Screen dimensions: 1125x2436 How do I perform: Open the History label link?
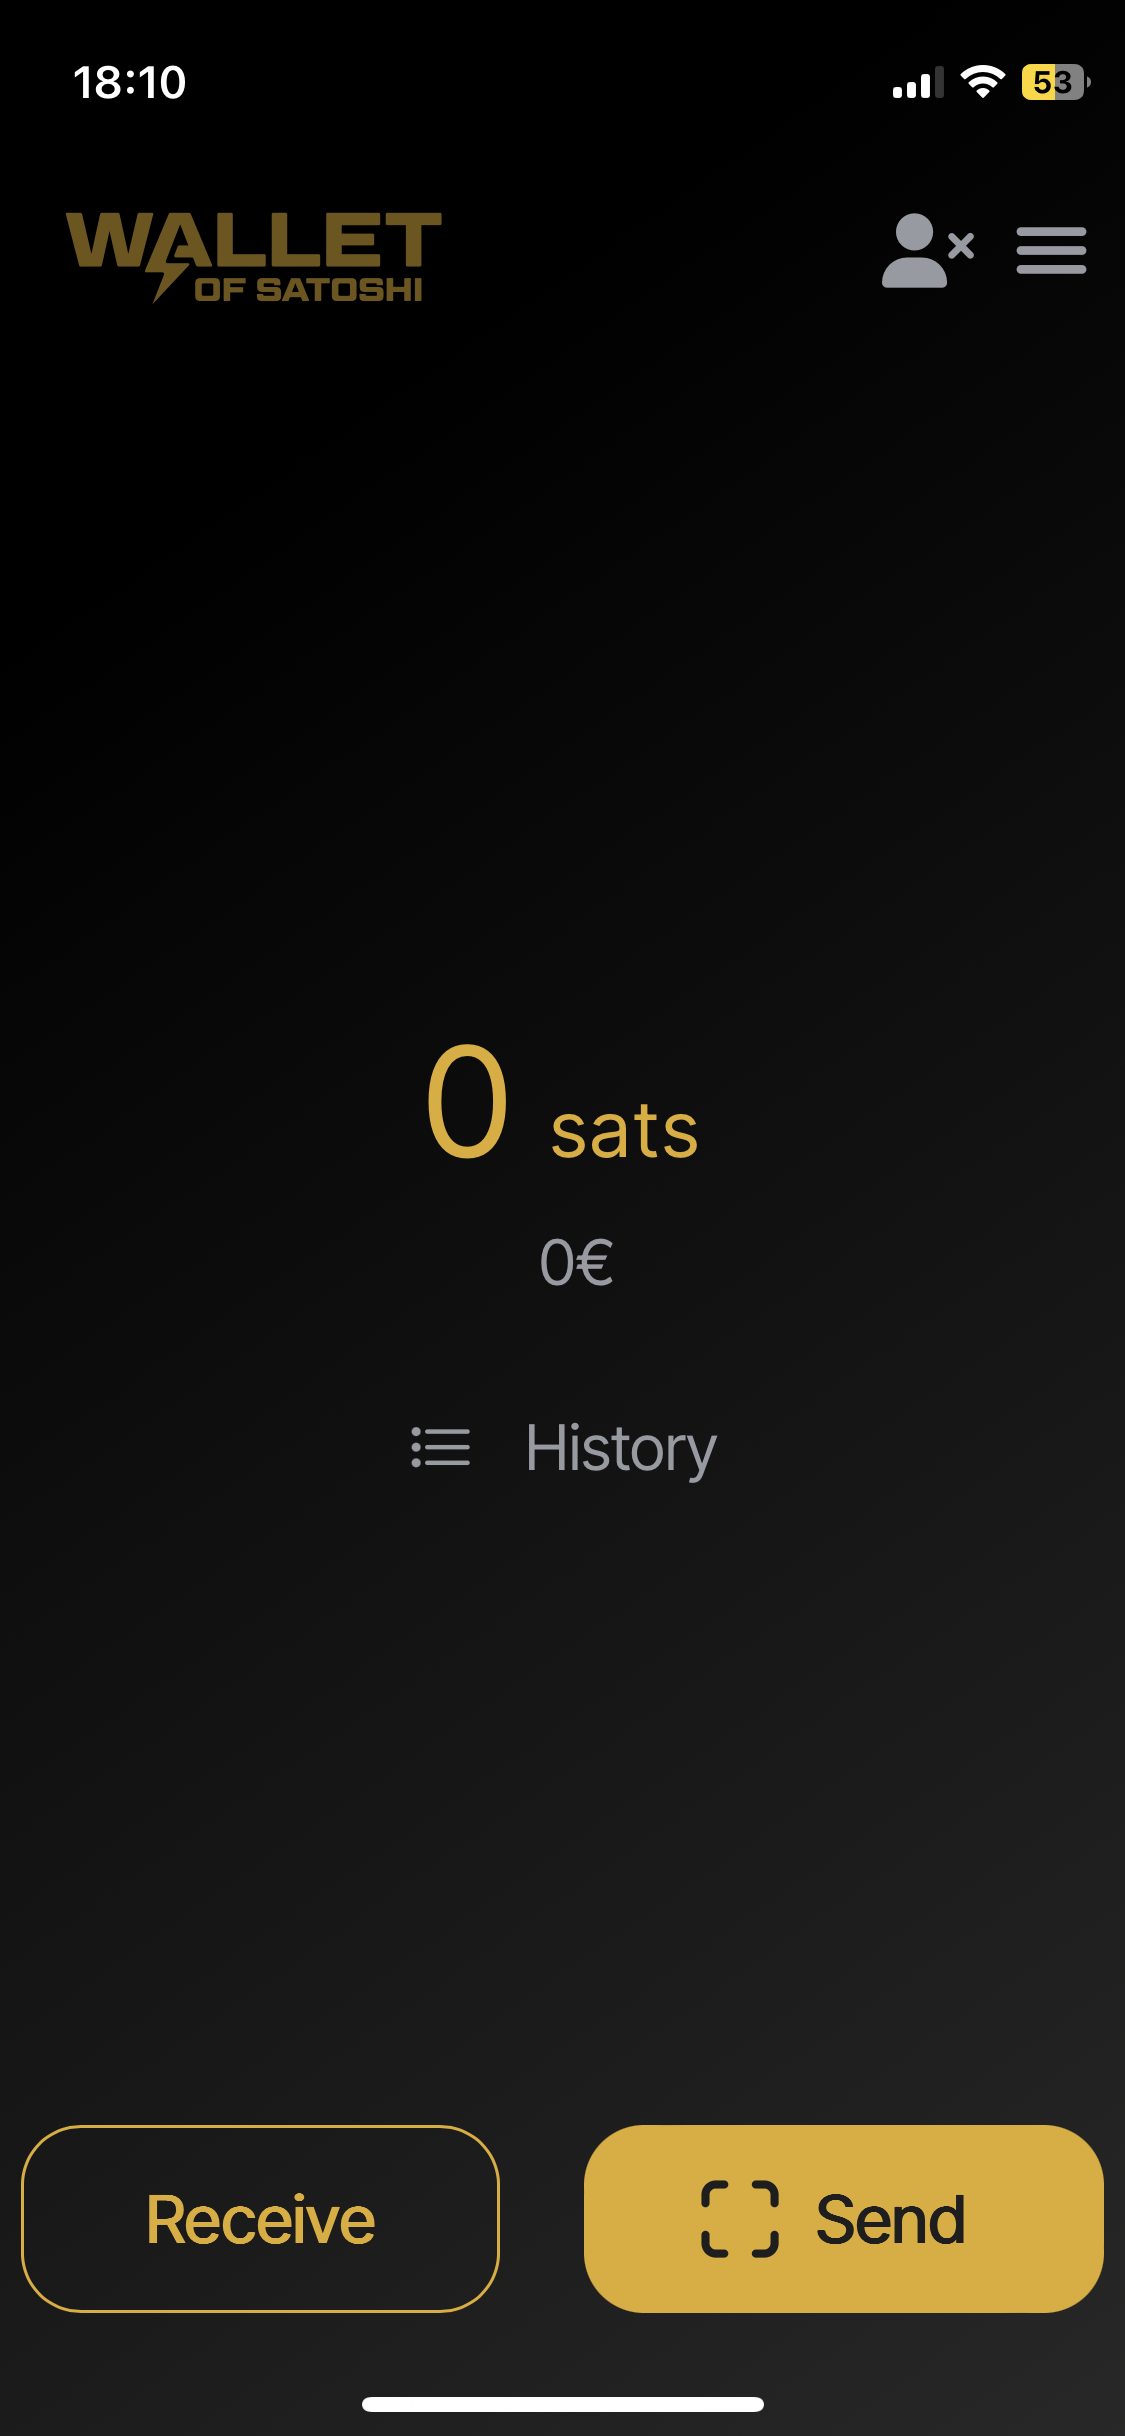point(621,1448)
